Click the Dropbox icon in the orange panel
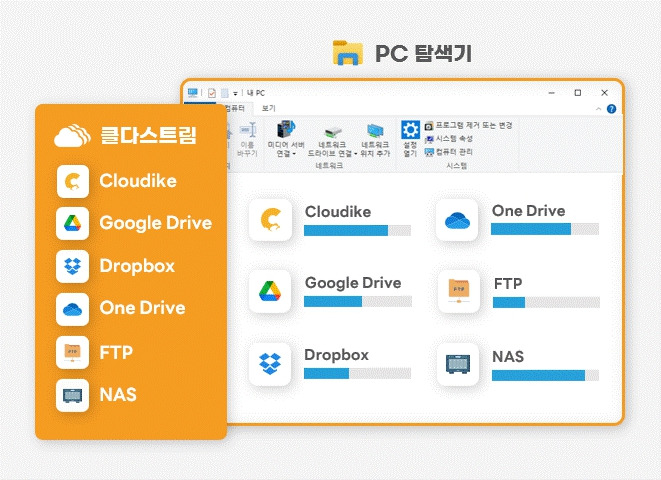The height and width of the screenshot is (480, 661). [x=73, y=266]
